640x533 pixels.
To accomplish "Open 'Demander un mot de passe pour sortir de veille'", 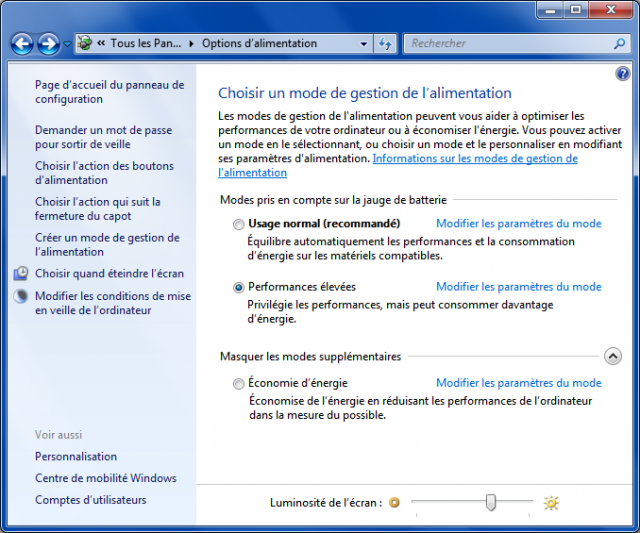I will coord(103,137).
